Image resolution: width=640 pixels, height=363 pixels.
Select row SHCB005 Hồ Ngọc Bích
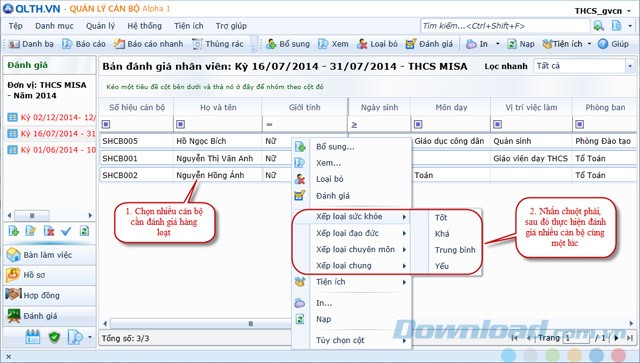(367, 141)
